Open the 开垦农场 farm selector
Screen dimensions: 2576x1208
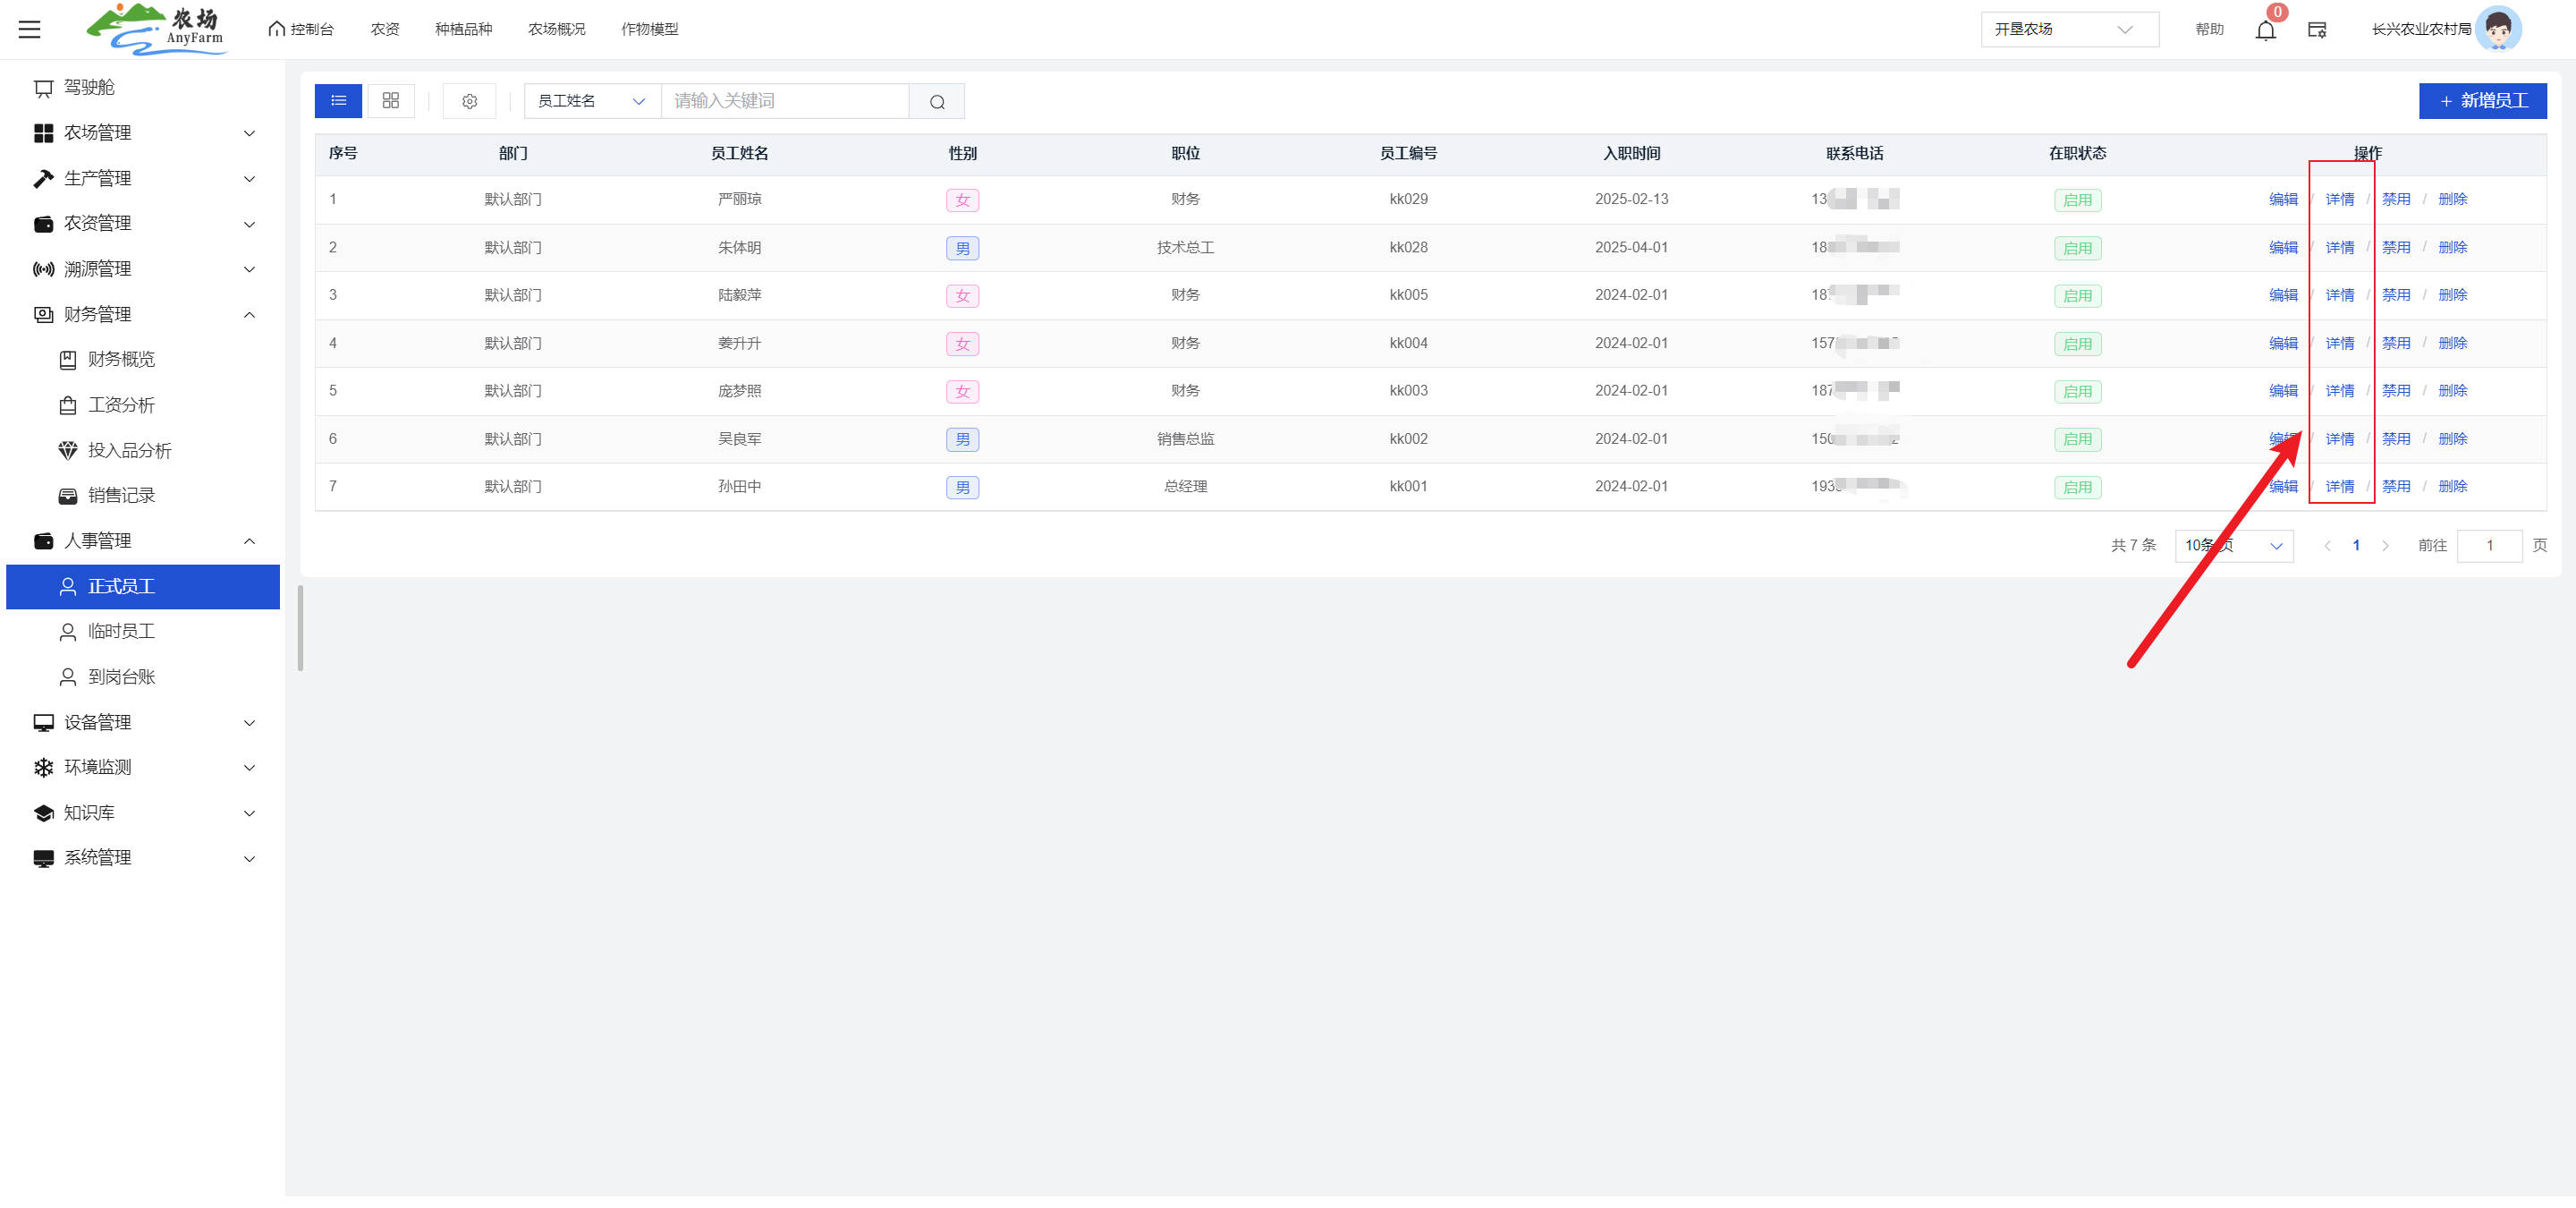[2068, 29]
